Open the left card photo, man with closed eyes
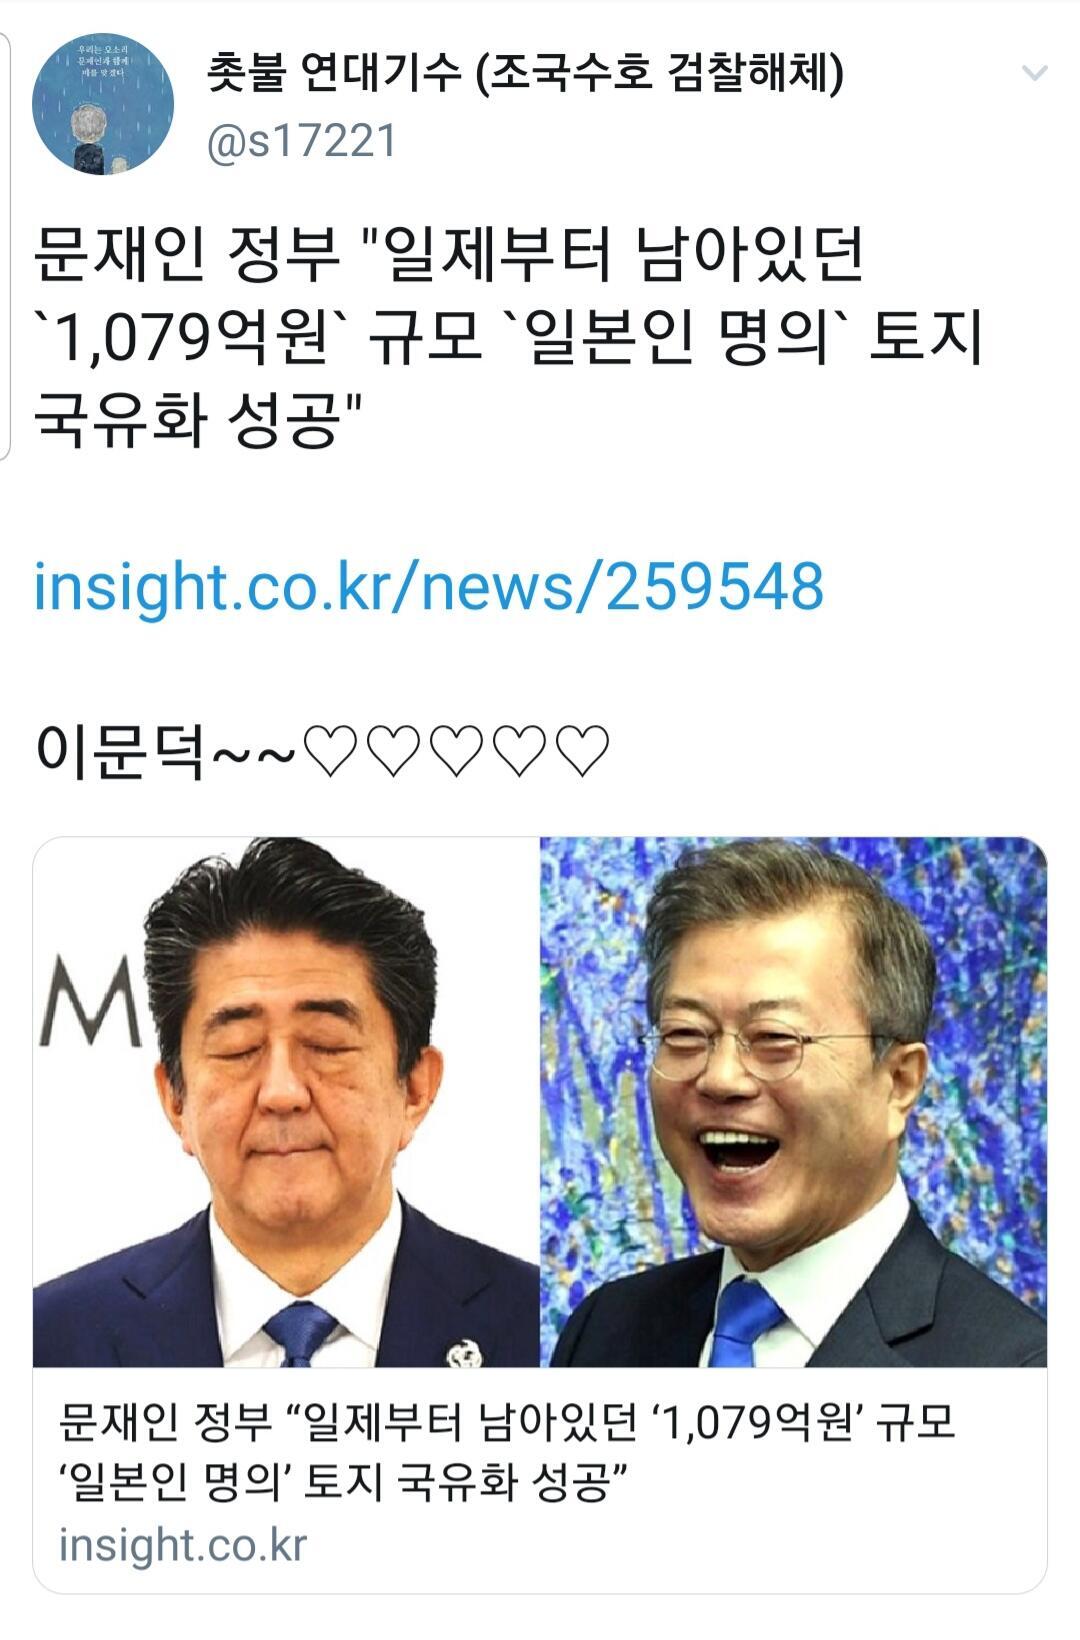 (x=286, y=1102)
